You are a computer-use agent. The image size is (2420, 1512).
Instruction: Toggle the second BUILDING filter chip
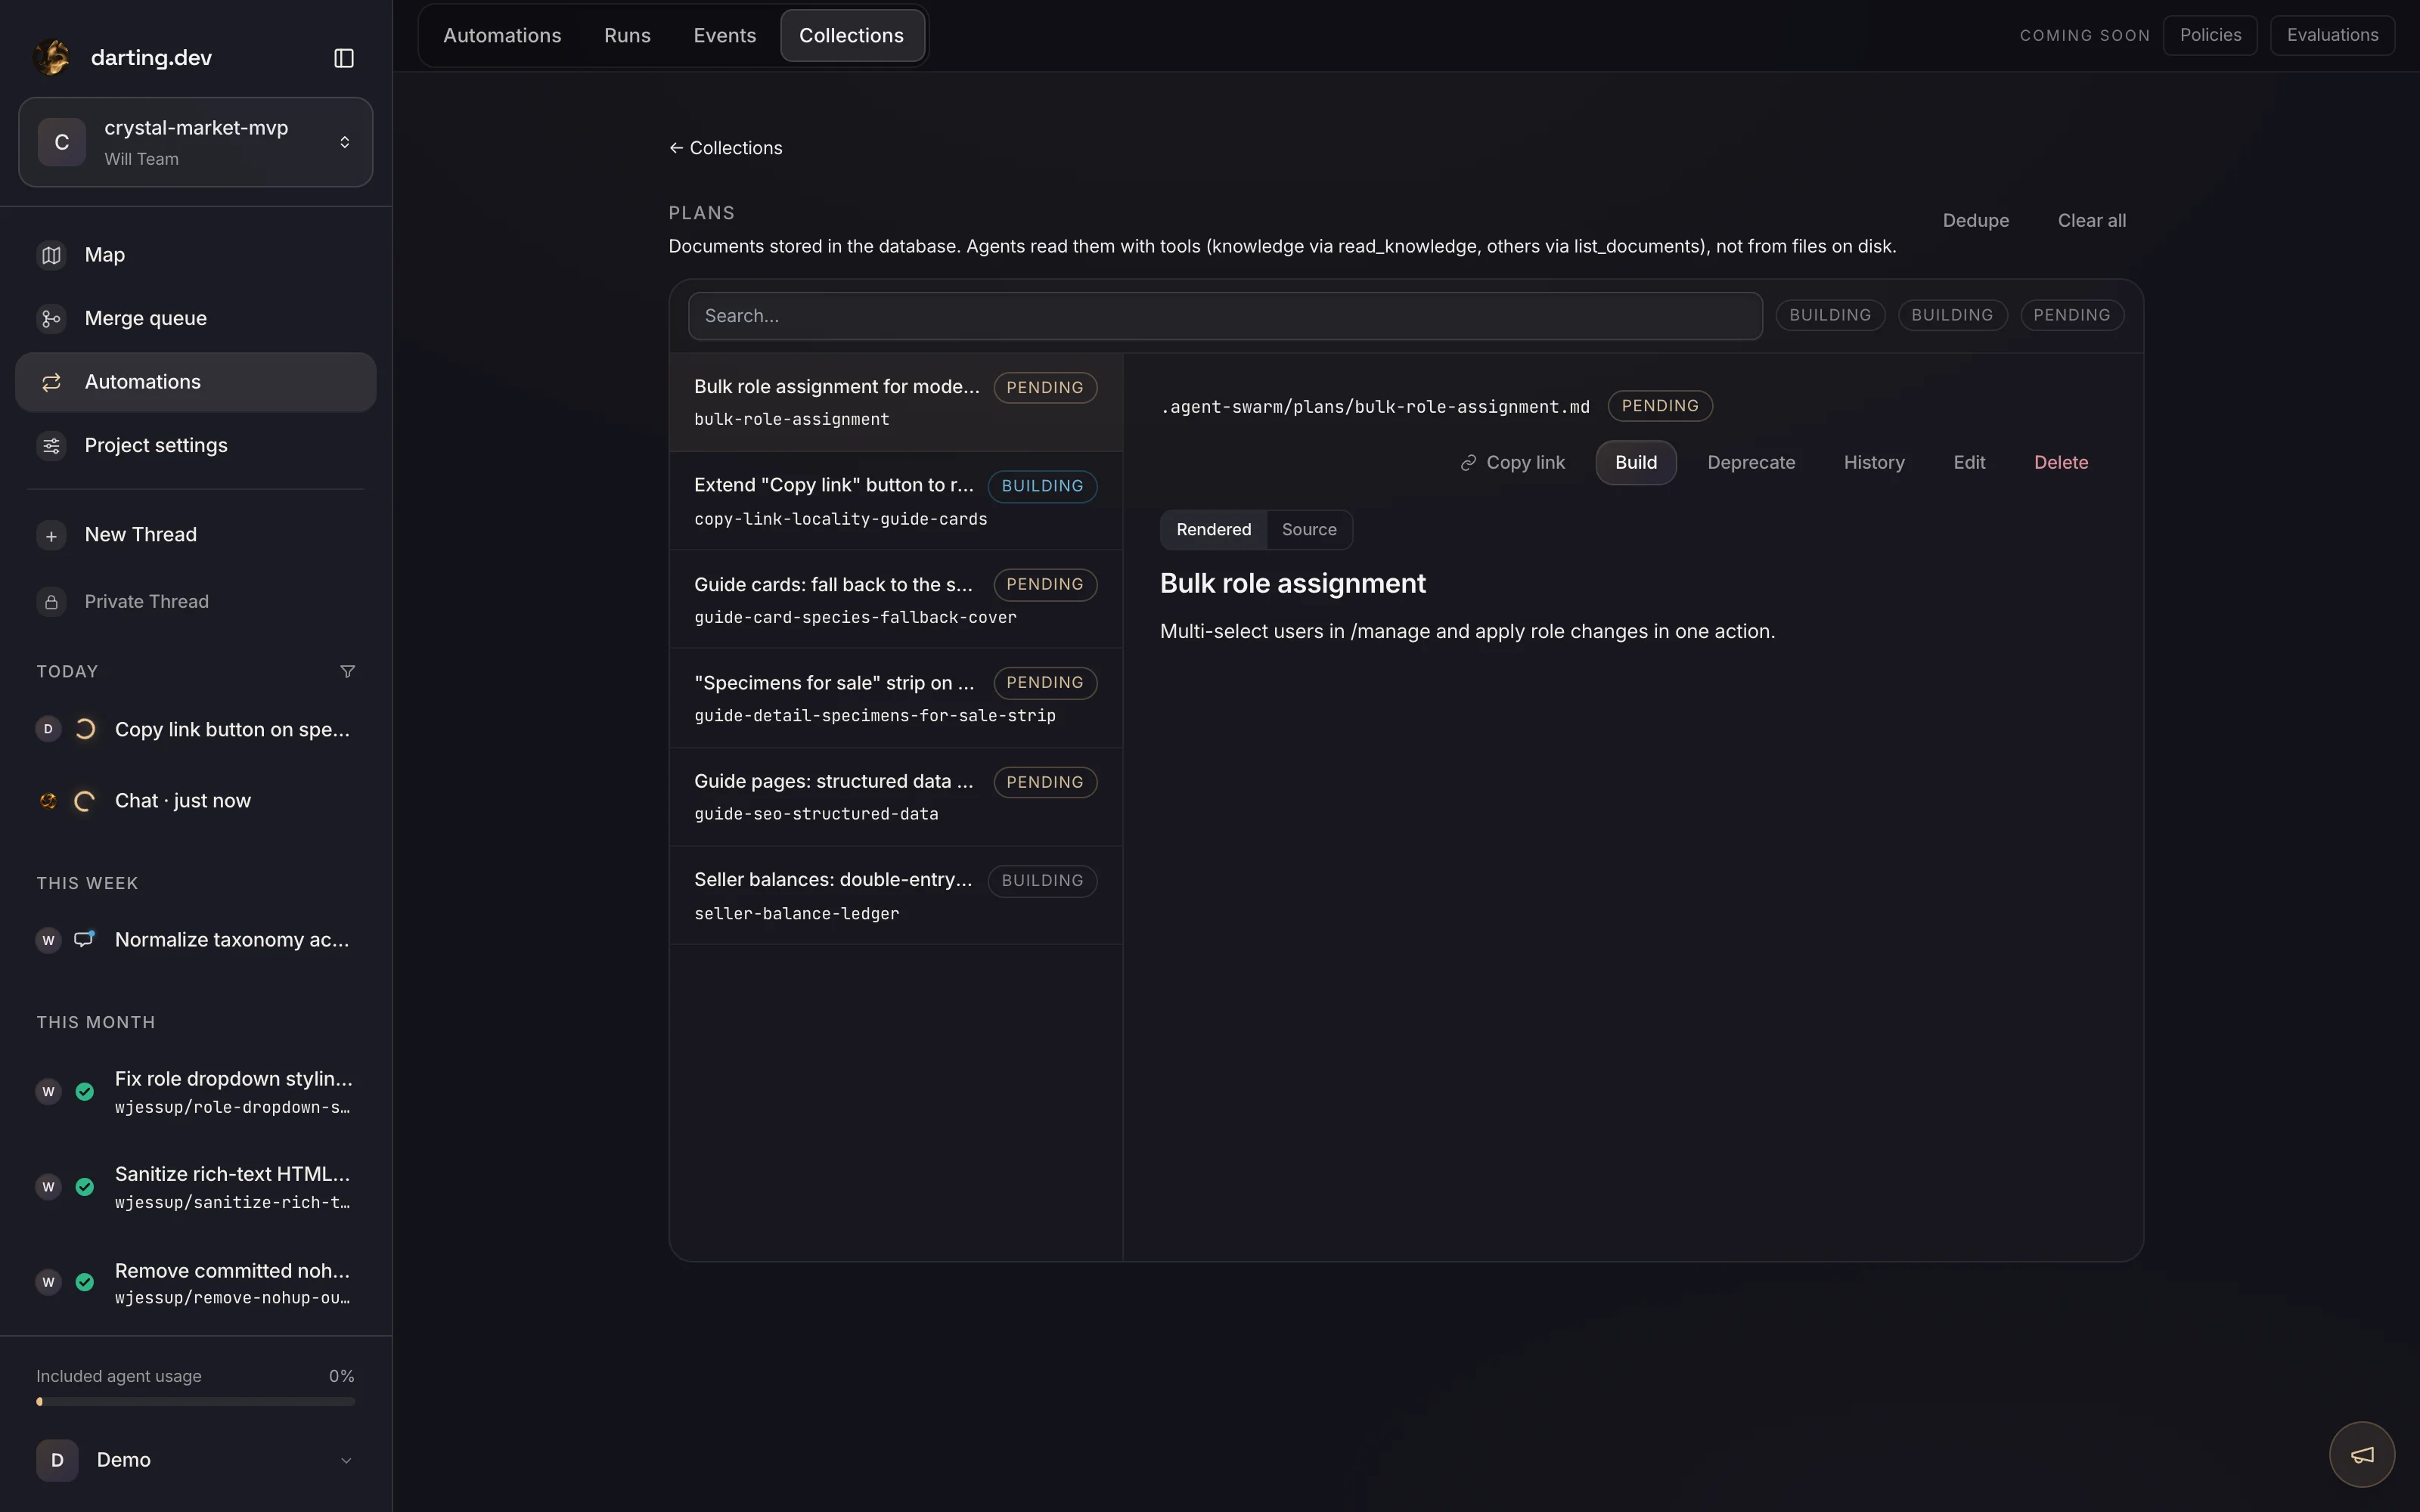click(x=1952, y=315)
